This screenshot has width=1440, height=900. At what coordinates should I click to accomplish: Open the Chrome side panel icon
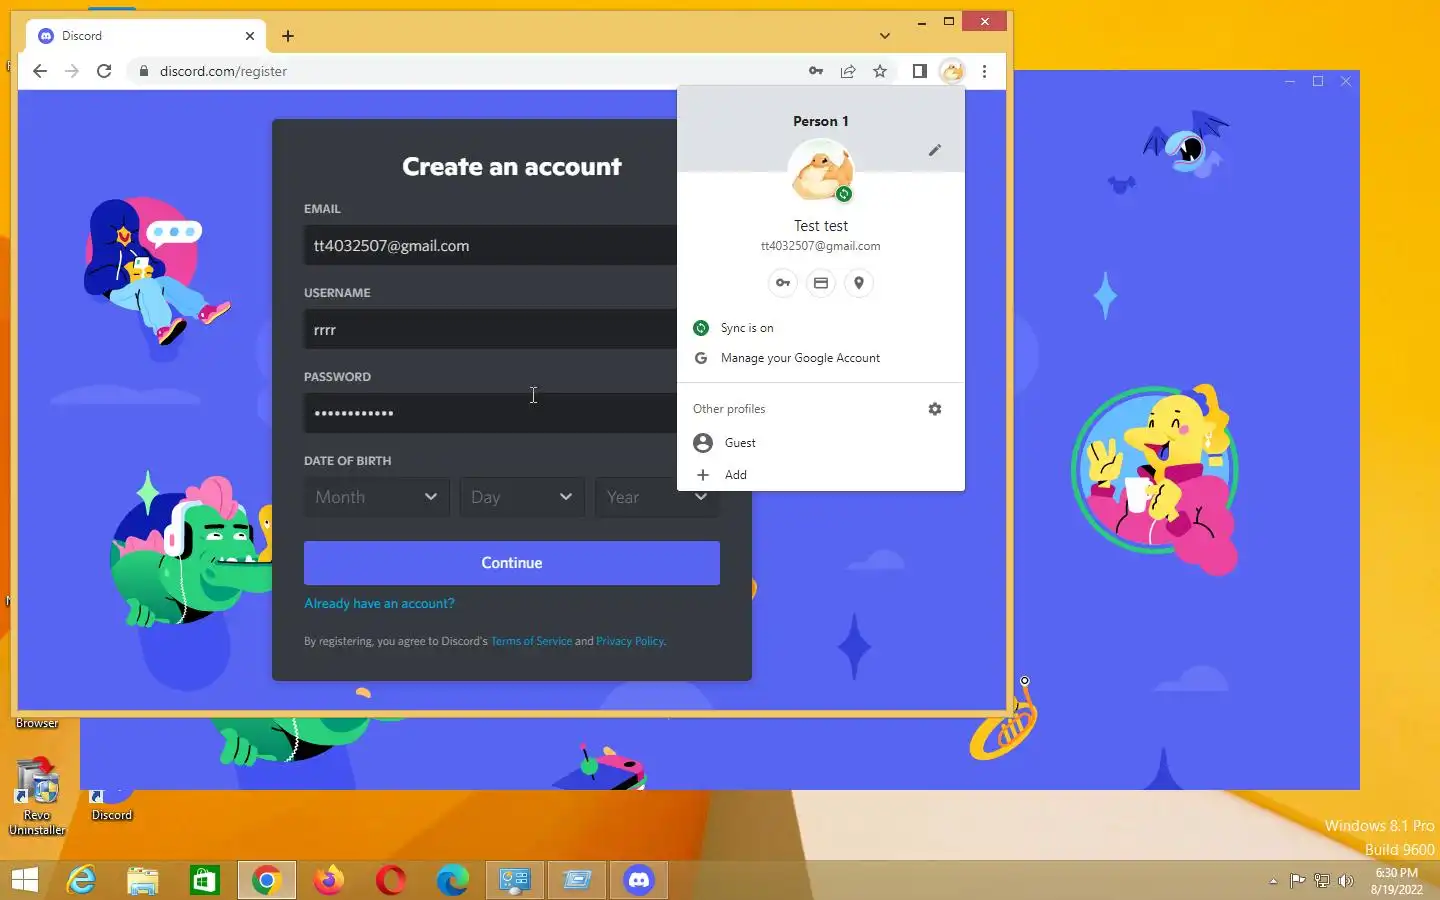pyautogui.click(x=919, y=71)
